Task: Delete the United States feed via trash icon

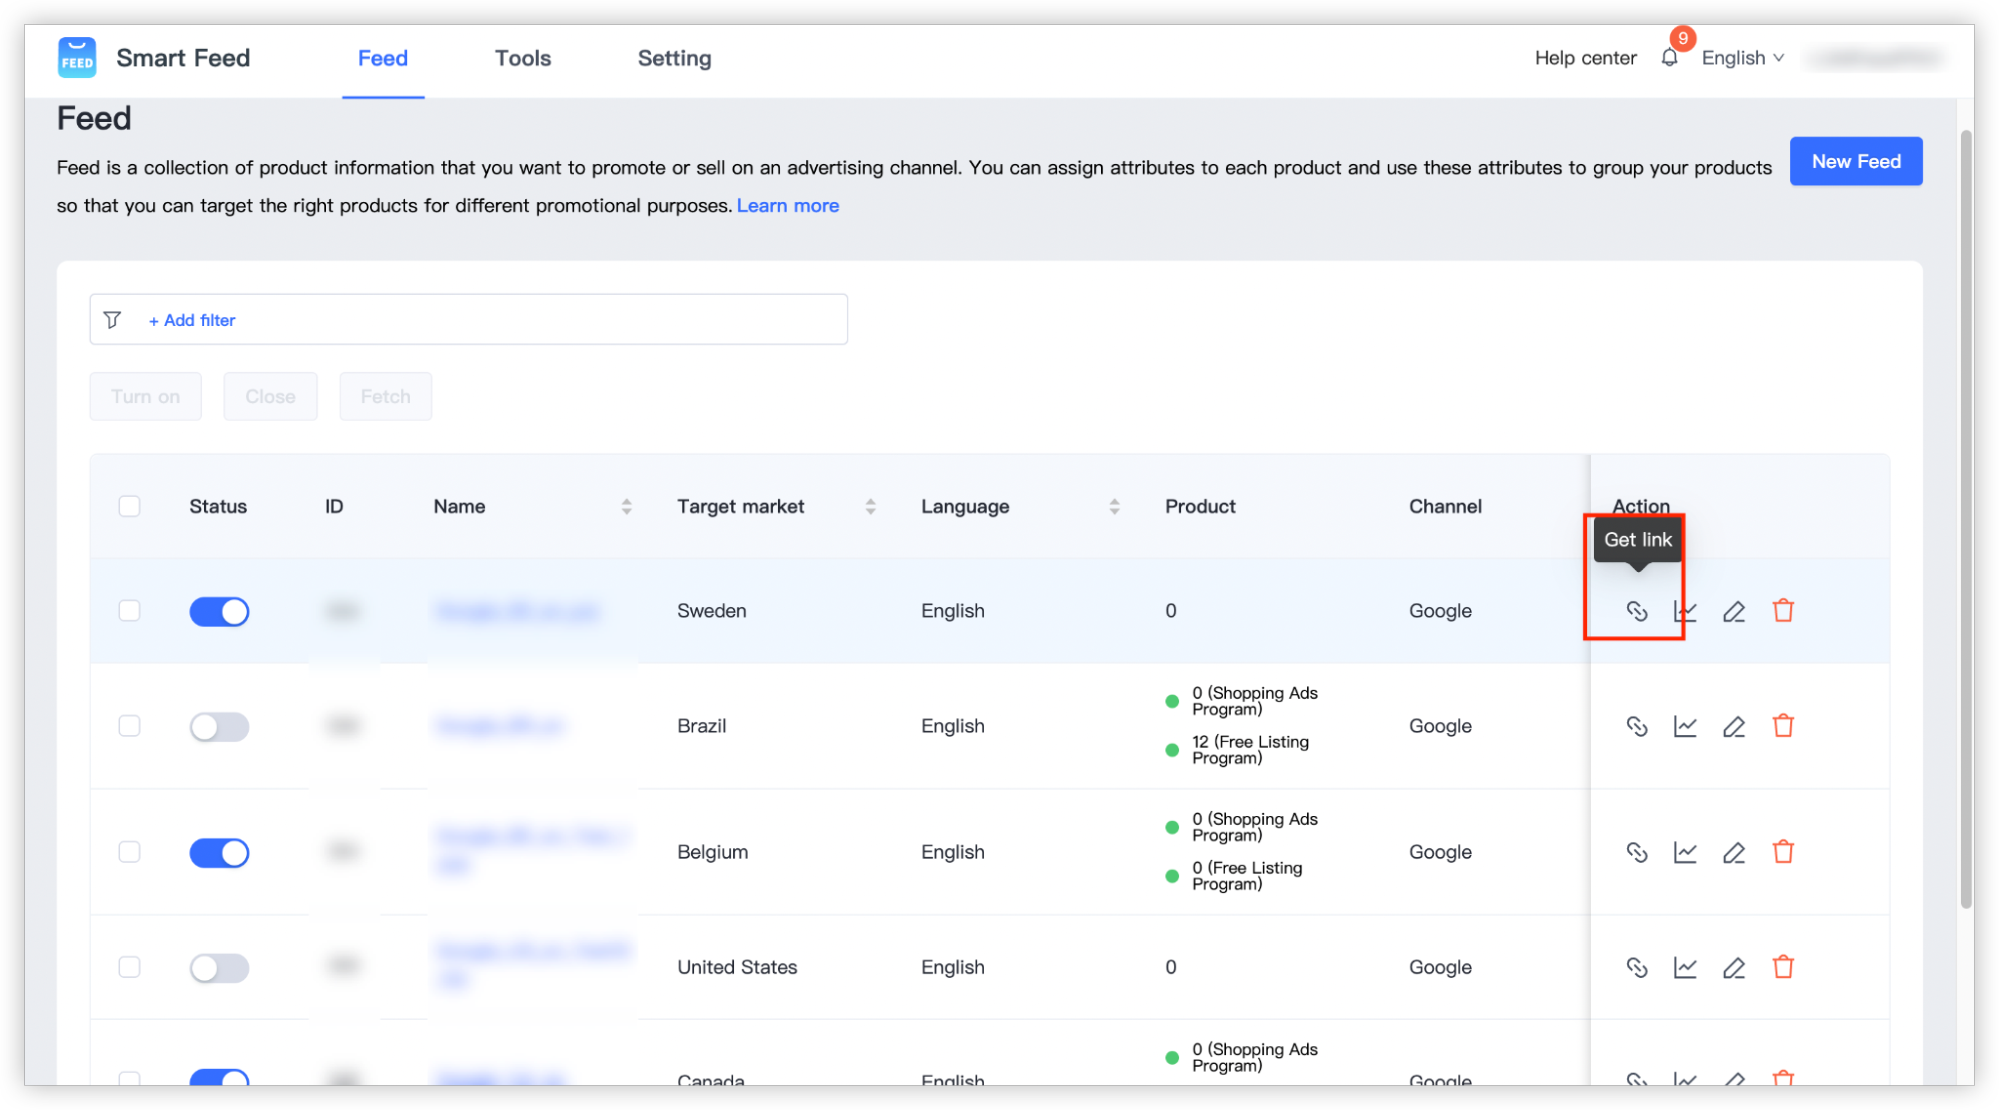Action: click(x=1783, y=967)
